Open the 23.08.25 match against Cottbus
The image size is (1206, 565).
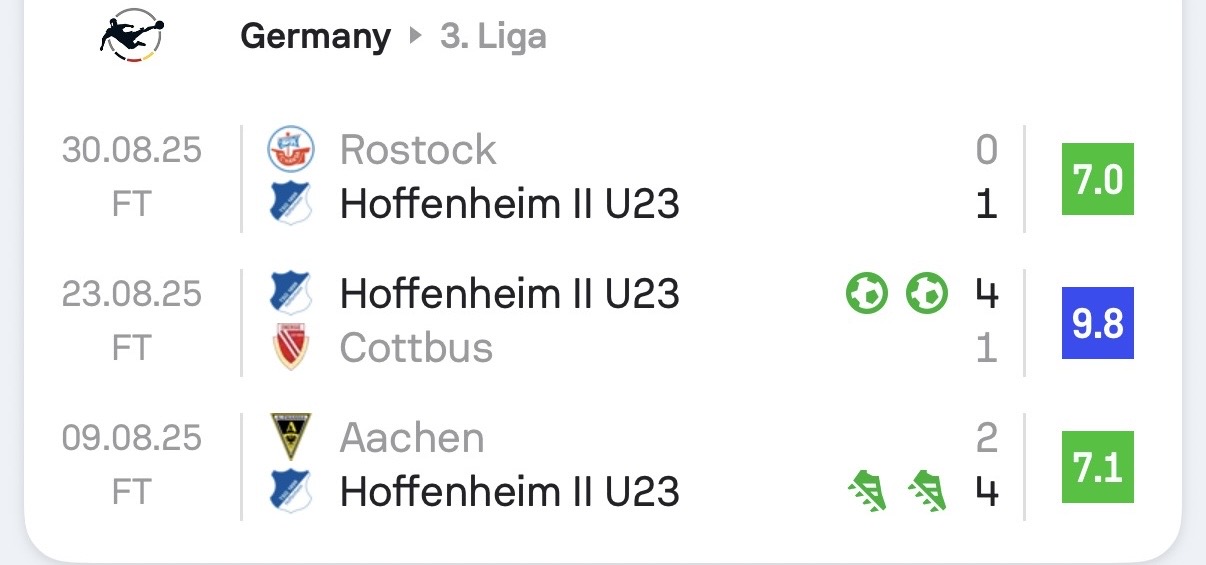click(600, 322)
